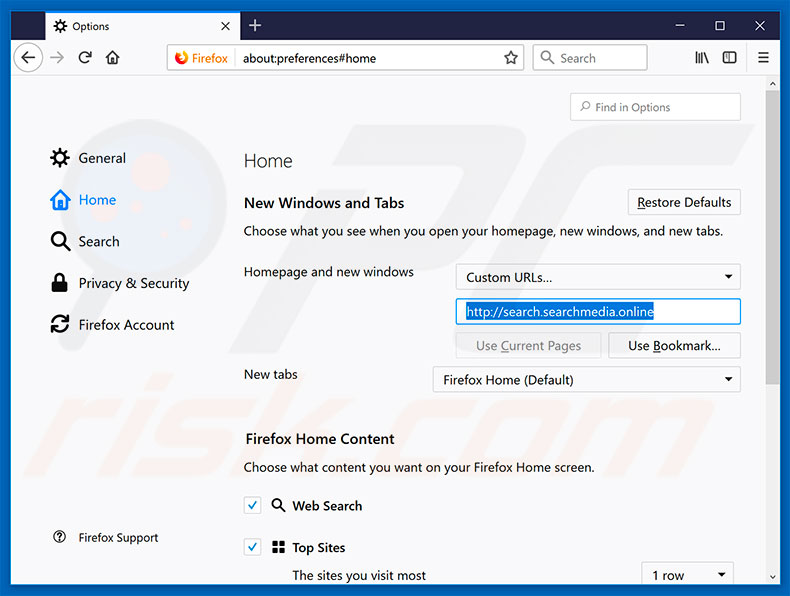Bookmark this page with the star icon
The height and width of the screenshot is (596, 790).
(510, 58)
